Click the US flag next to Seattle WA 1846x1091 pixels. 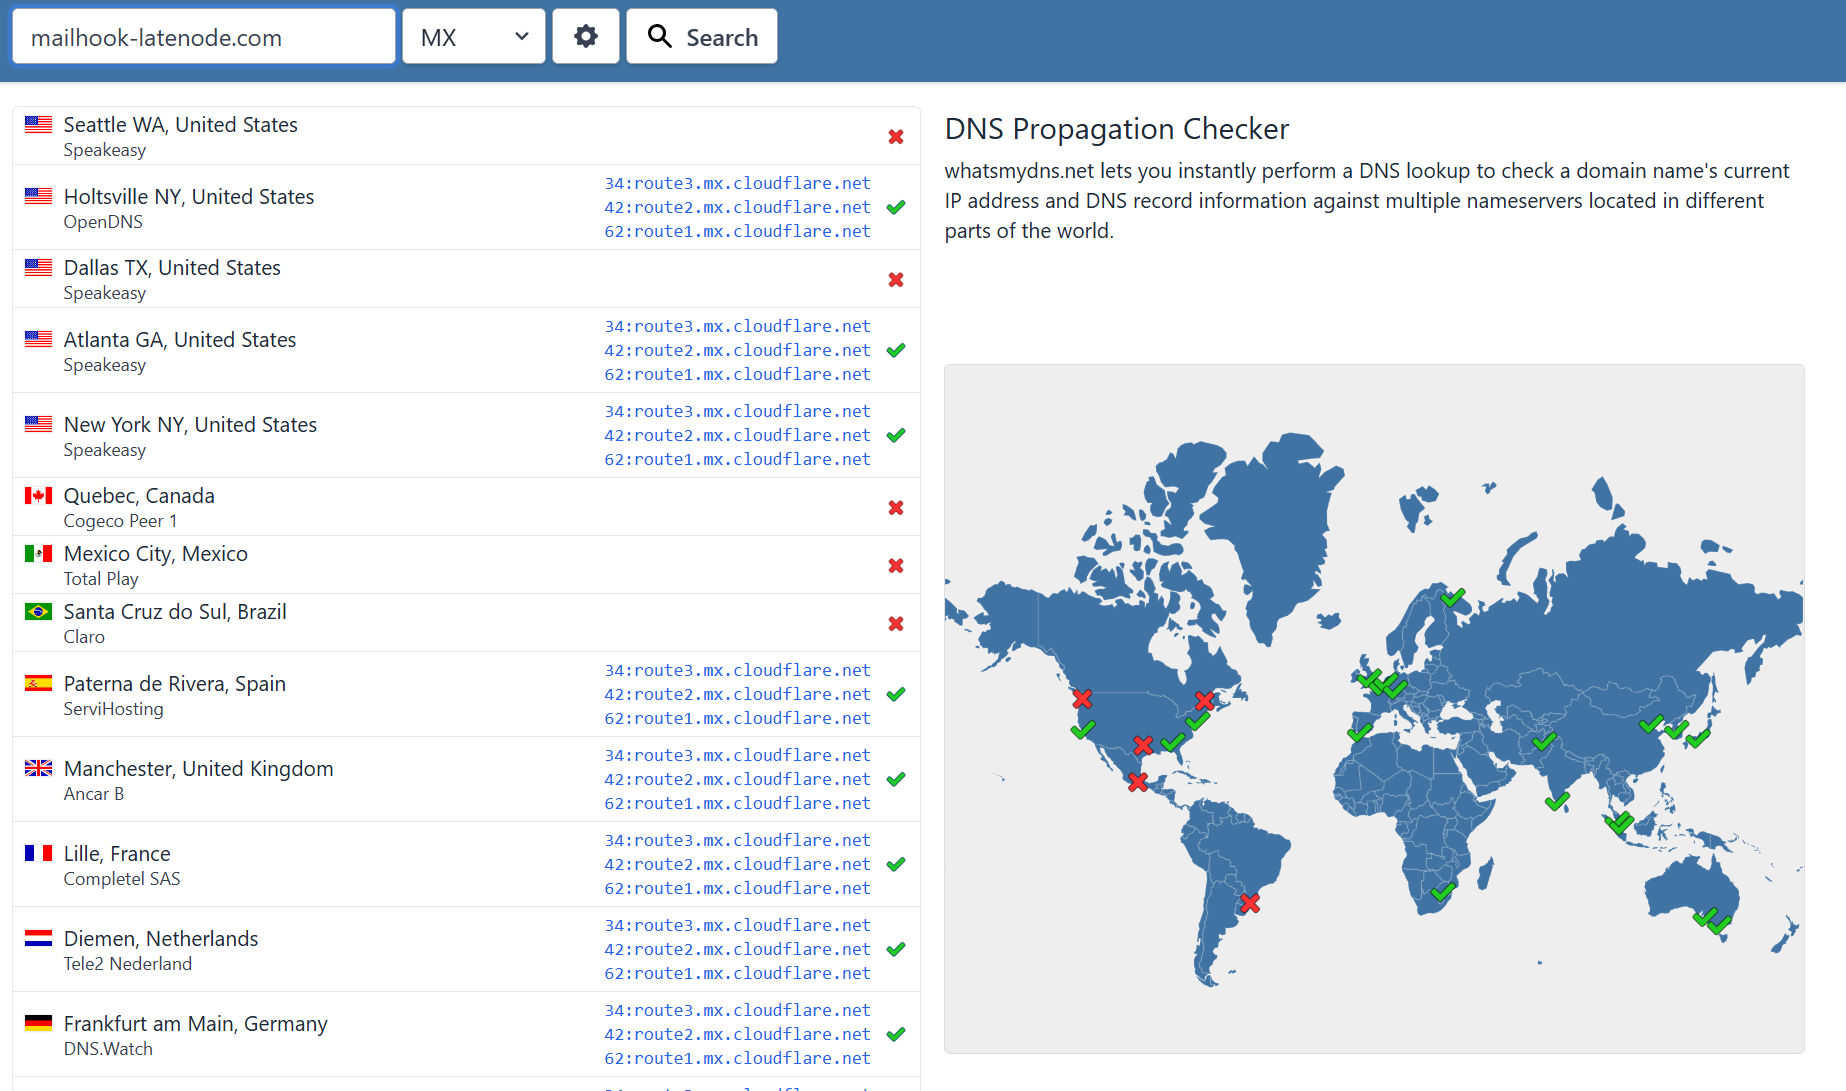coord(38,125)
